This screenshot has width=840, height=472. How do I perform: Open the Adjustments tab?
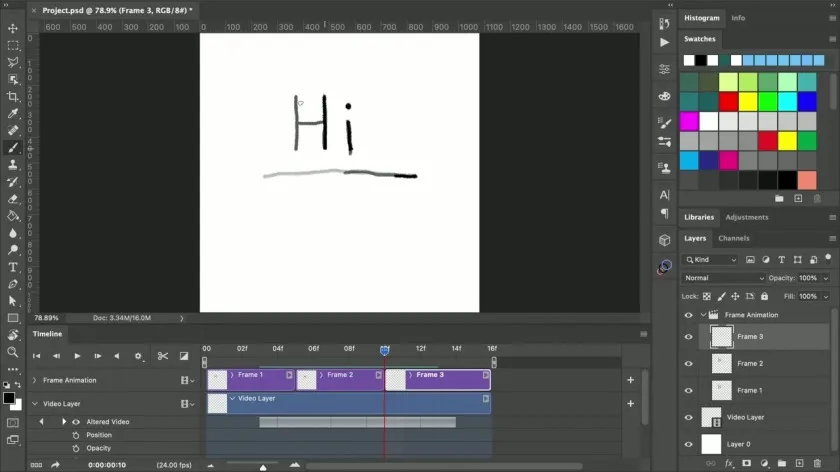[747, 217]
